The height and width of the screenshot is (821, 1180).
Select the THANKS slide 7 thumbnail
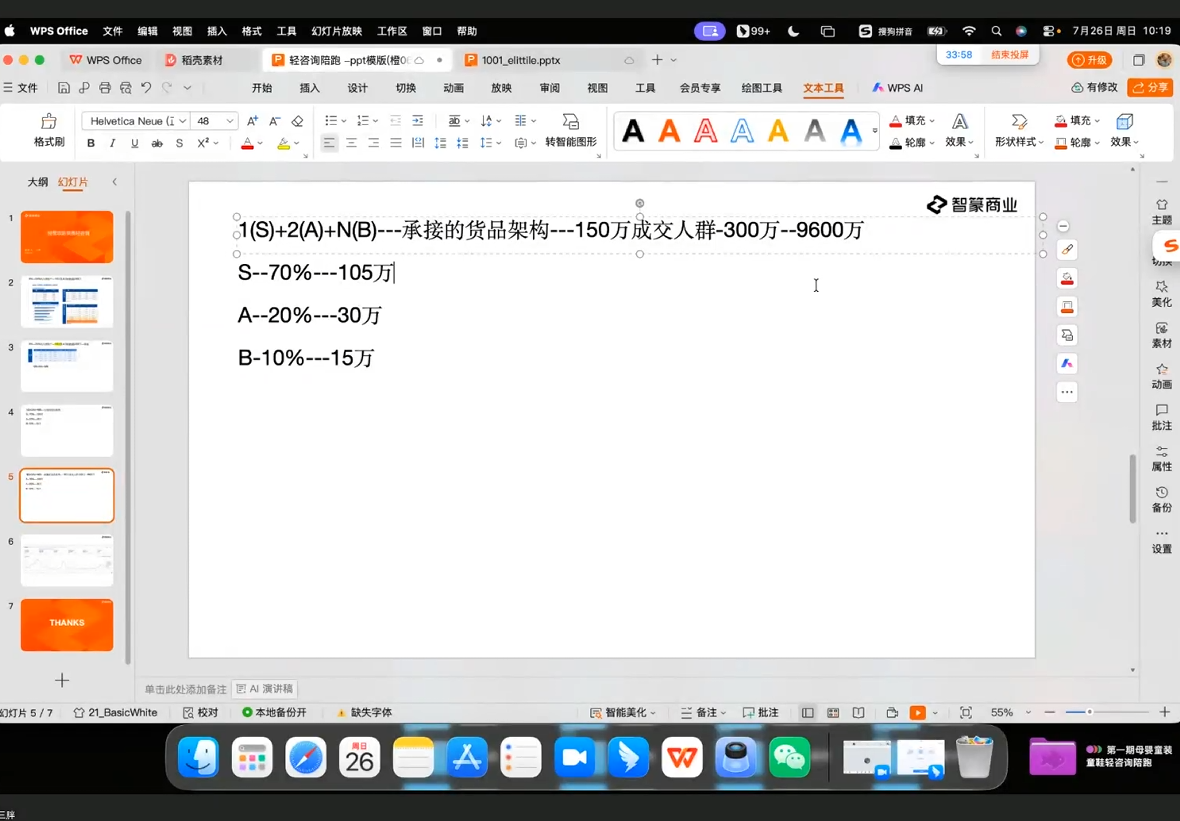67,625
